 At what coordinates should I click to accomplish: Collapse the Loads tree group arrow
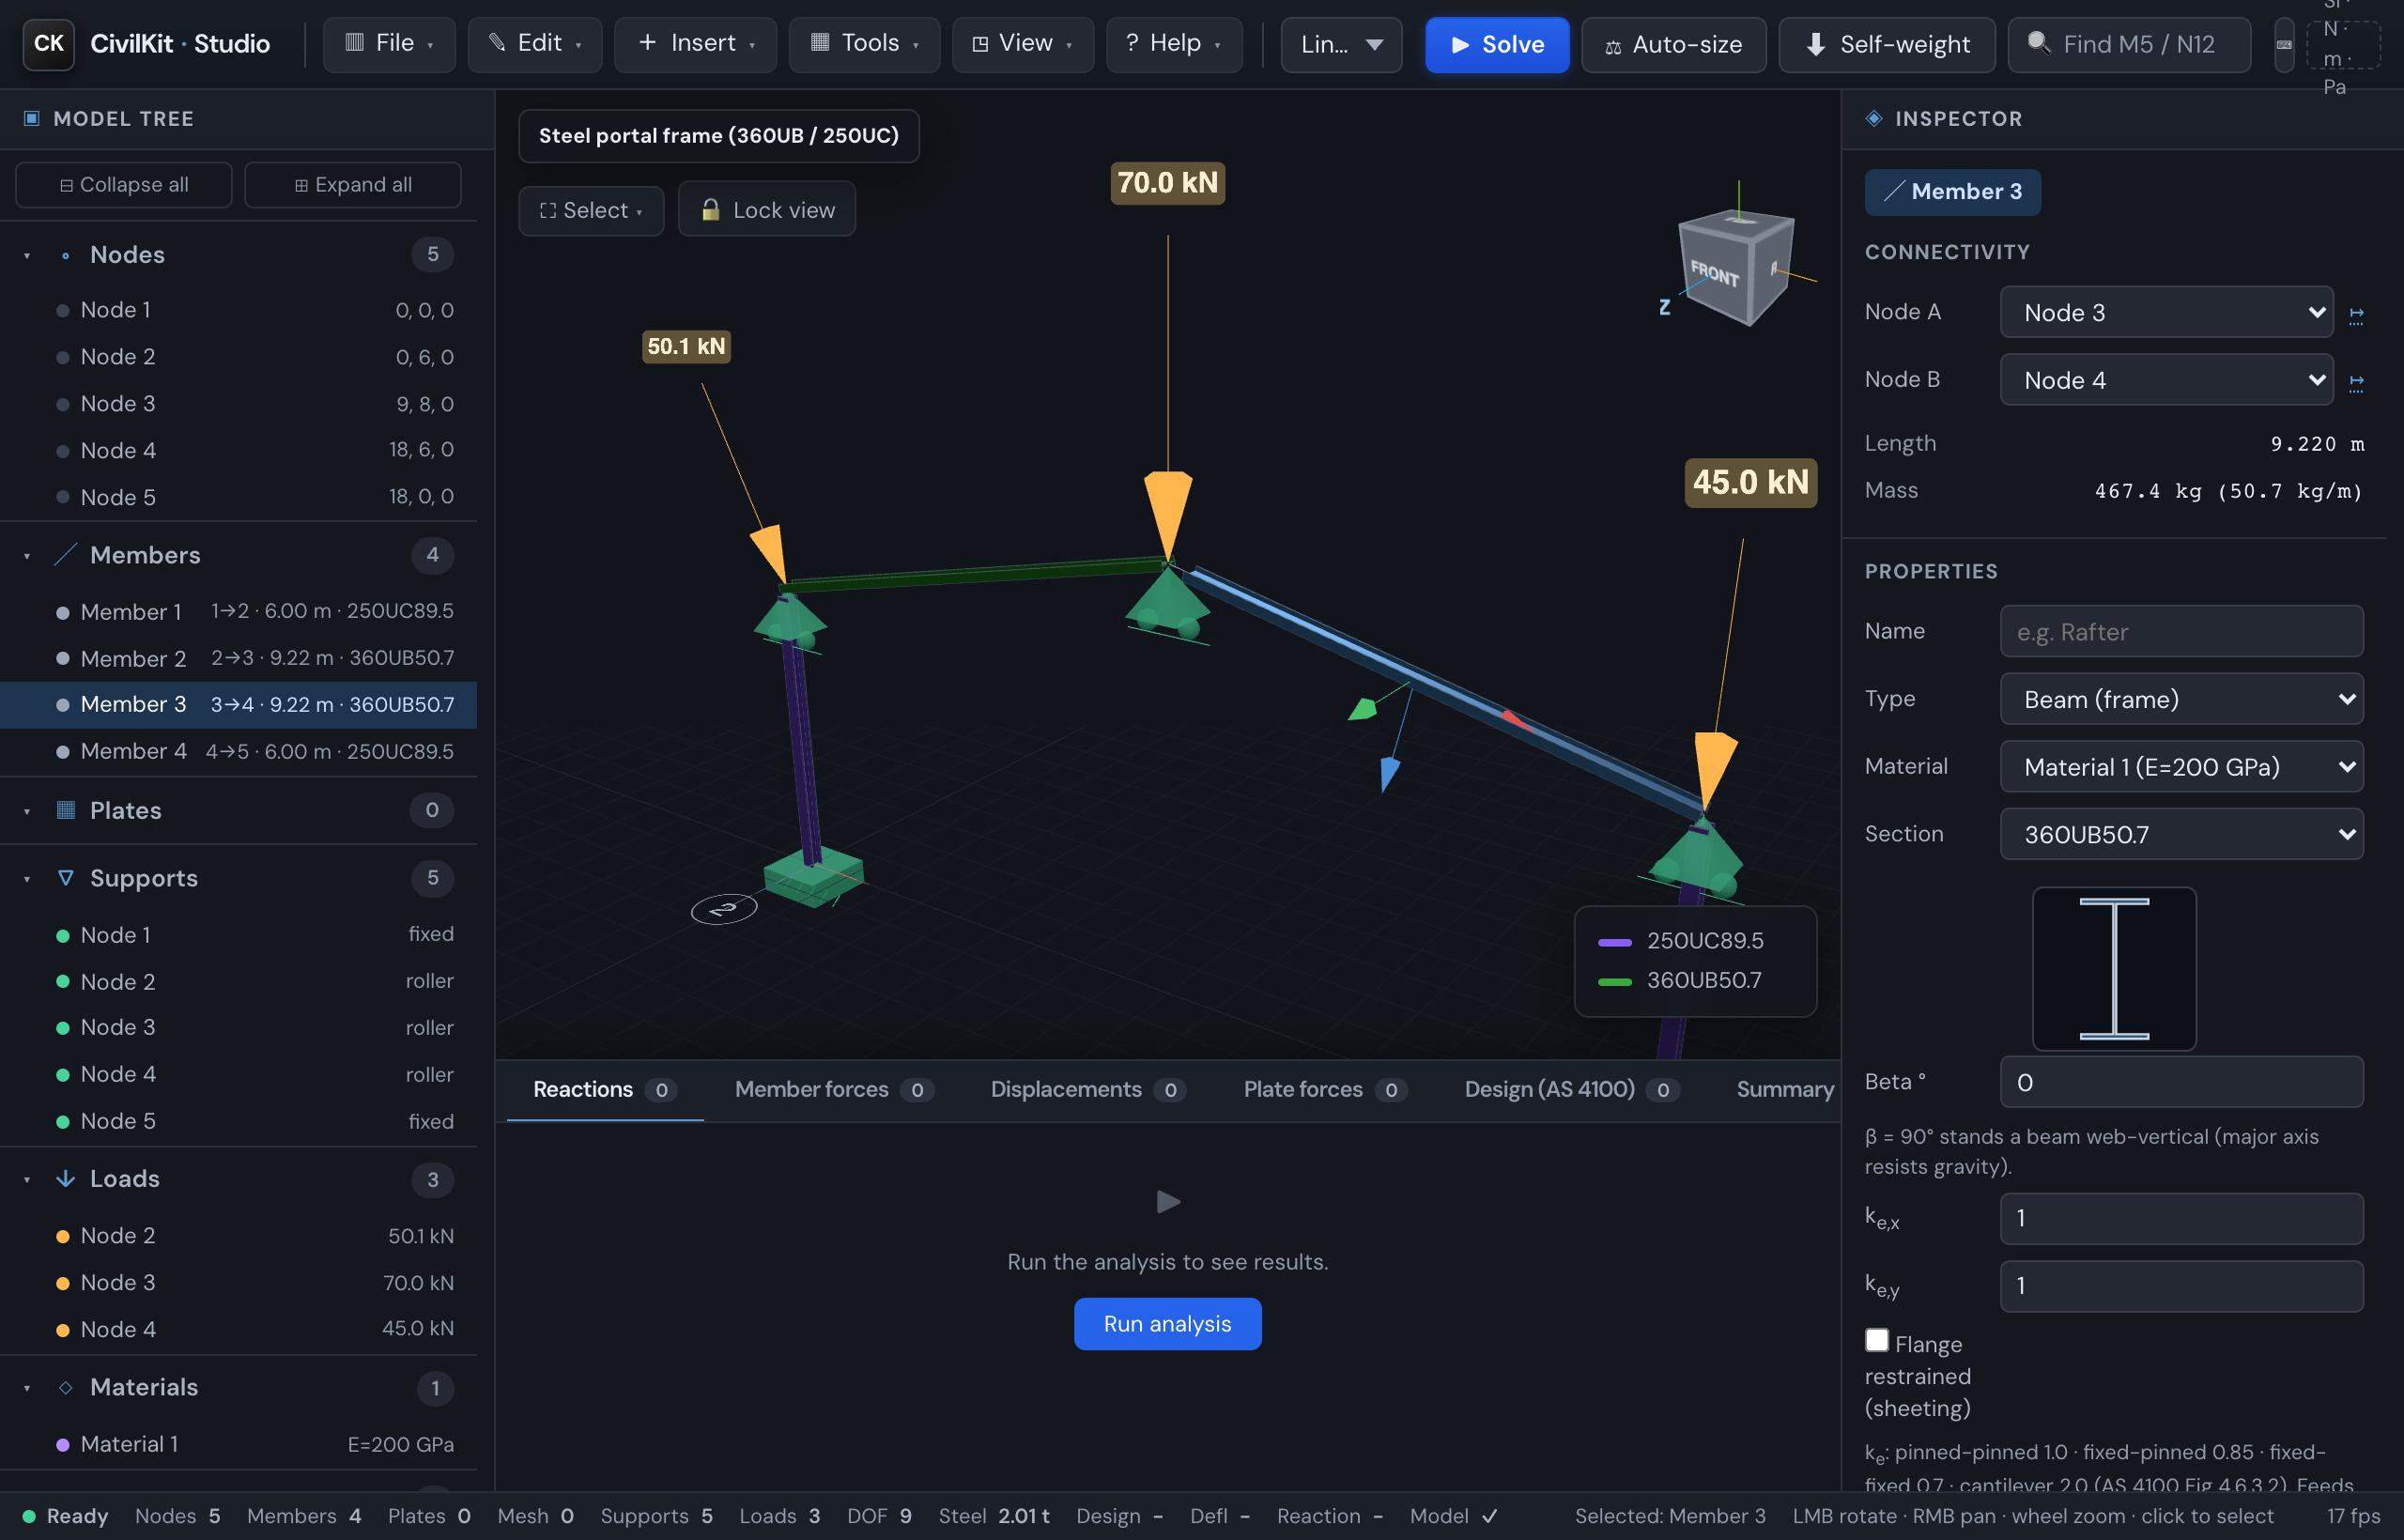[x=27, y=1180]
